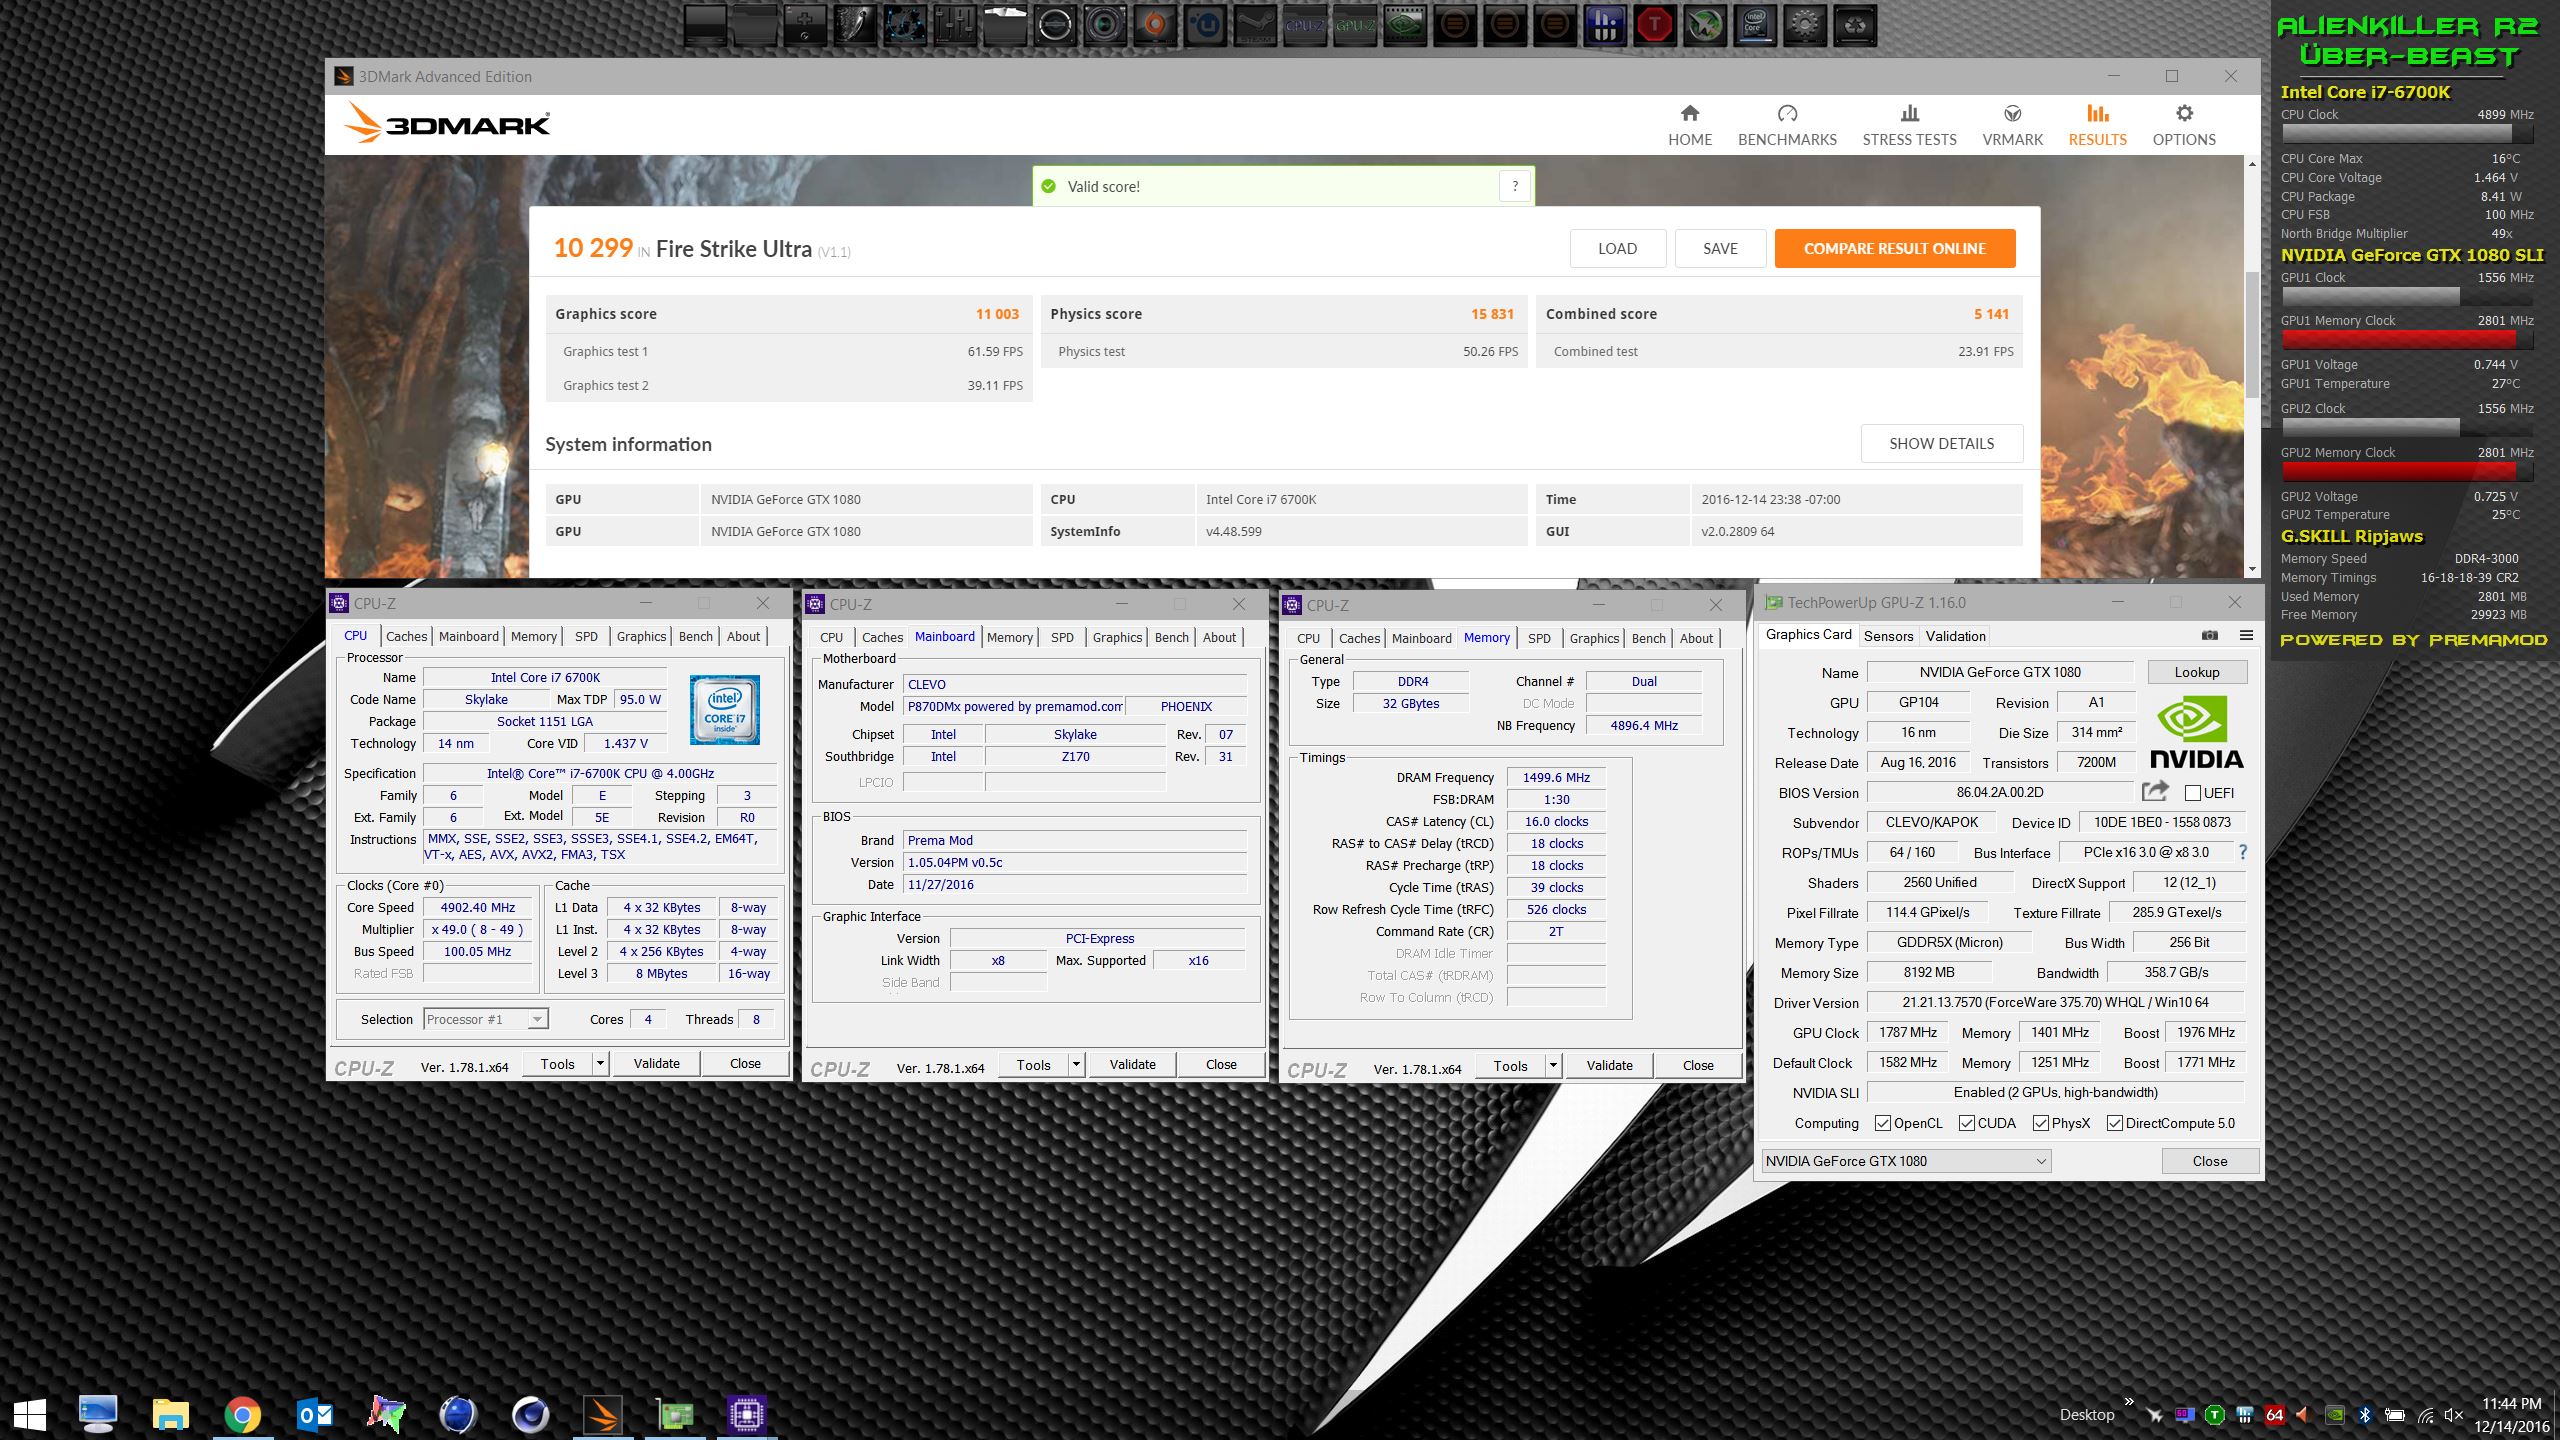Toggle the CUDA checkbox in GPU-Z
Screen dimensions: 2560x1440
(x=1967, y=1123)
